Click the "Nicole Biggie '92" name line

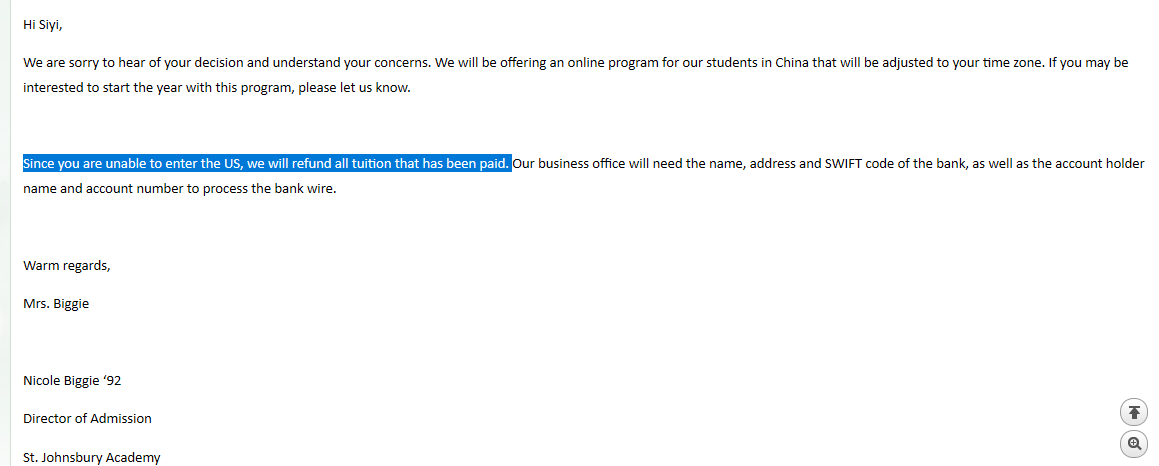point(72,381)
